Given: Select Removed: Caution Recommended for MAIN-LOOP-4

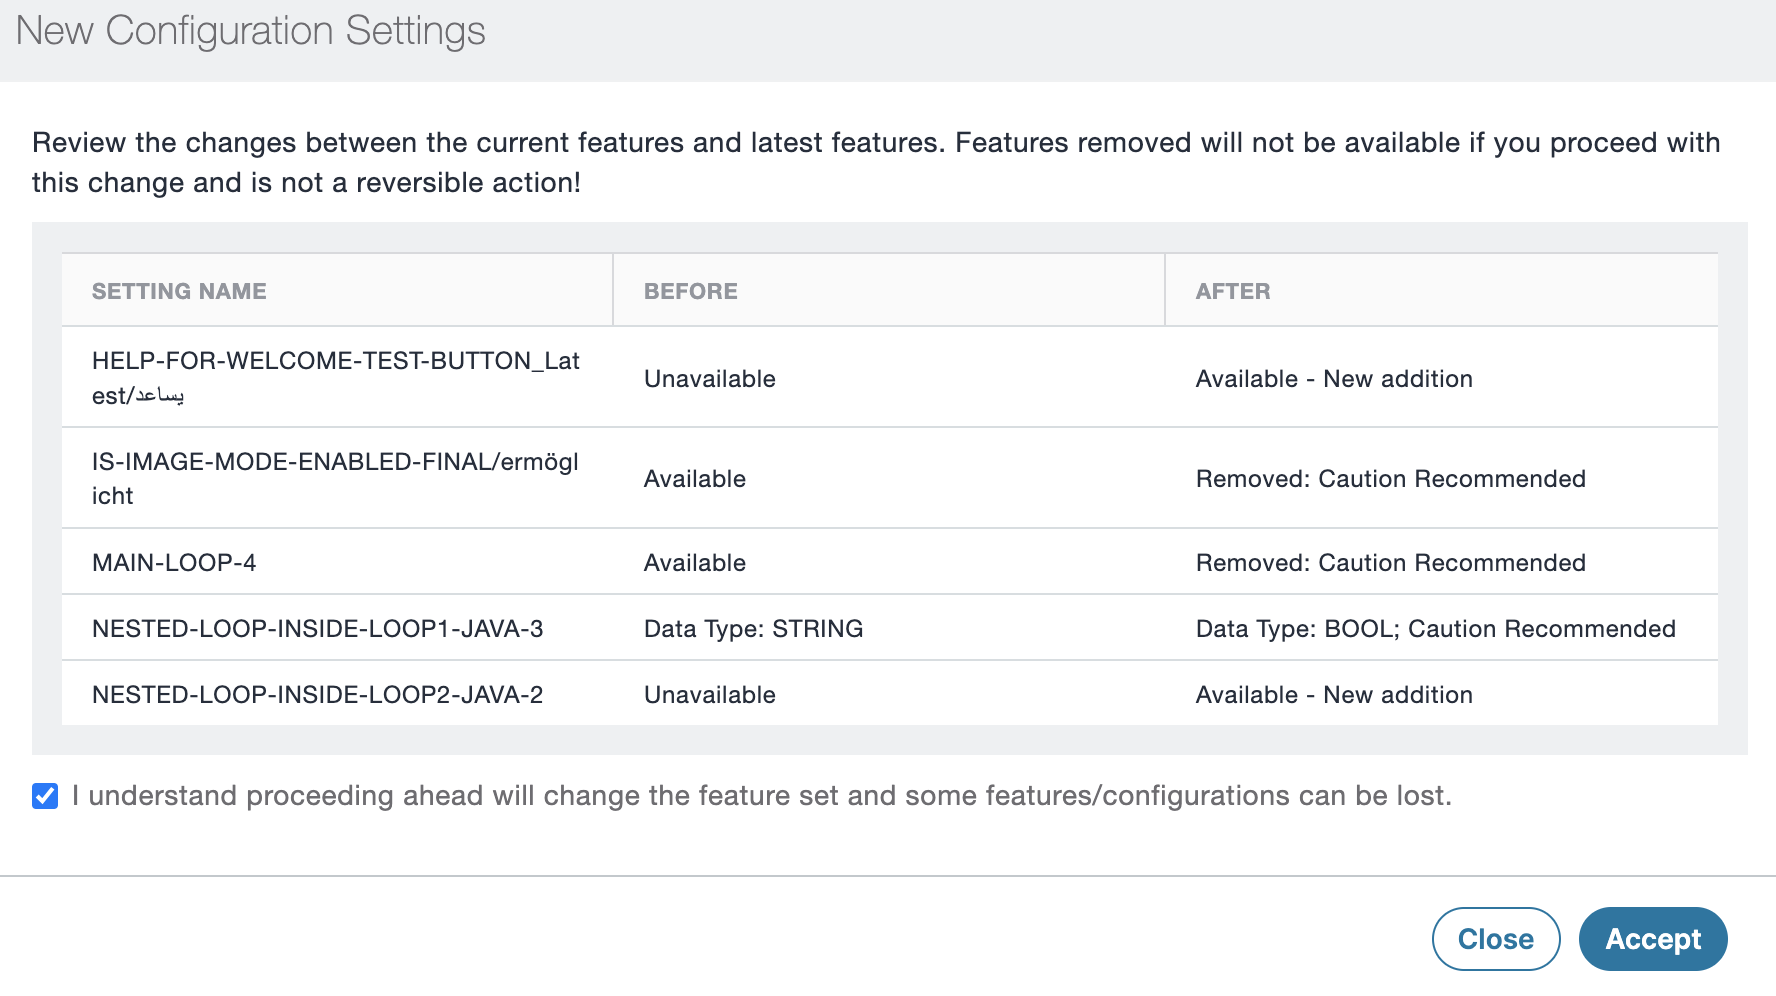Looking at the screenshot, I should click(x=1390, y=562).
